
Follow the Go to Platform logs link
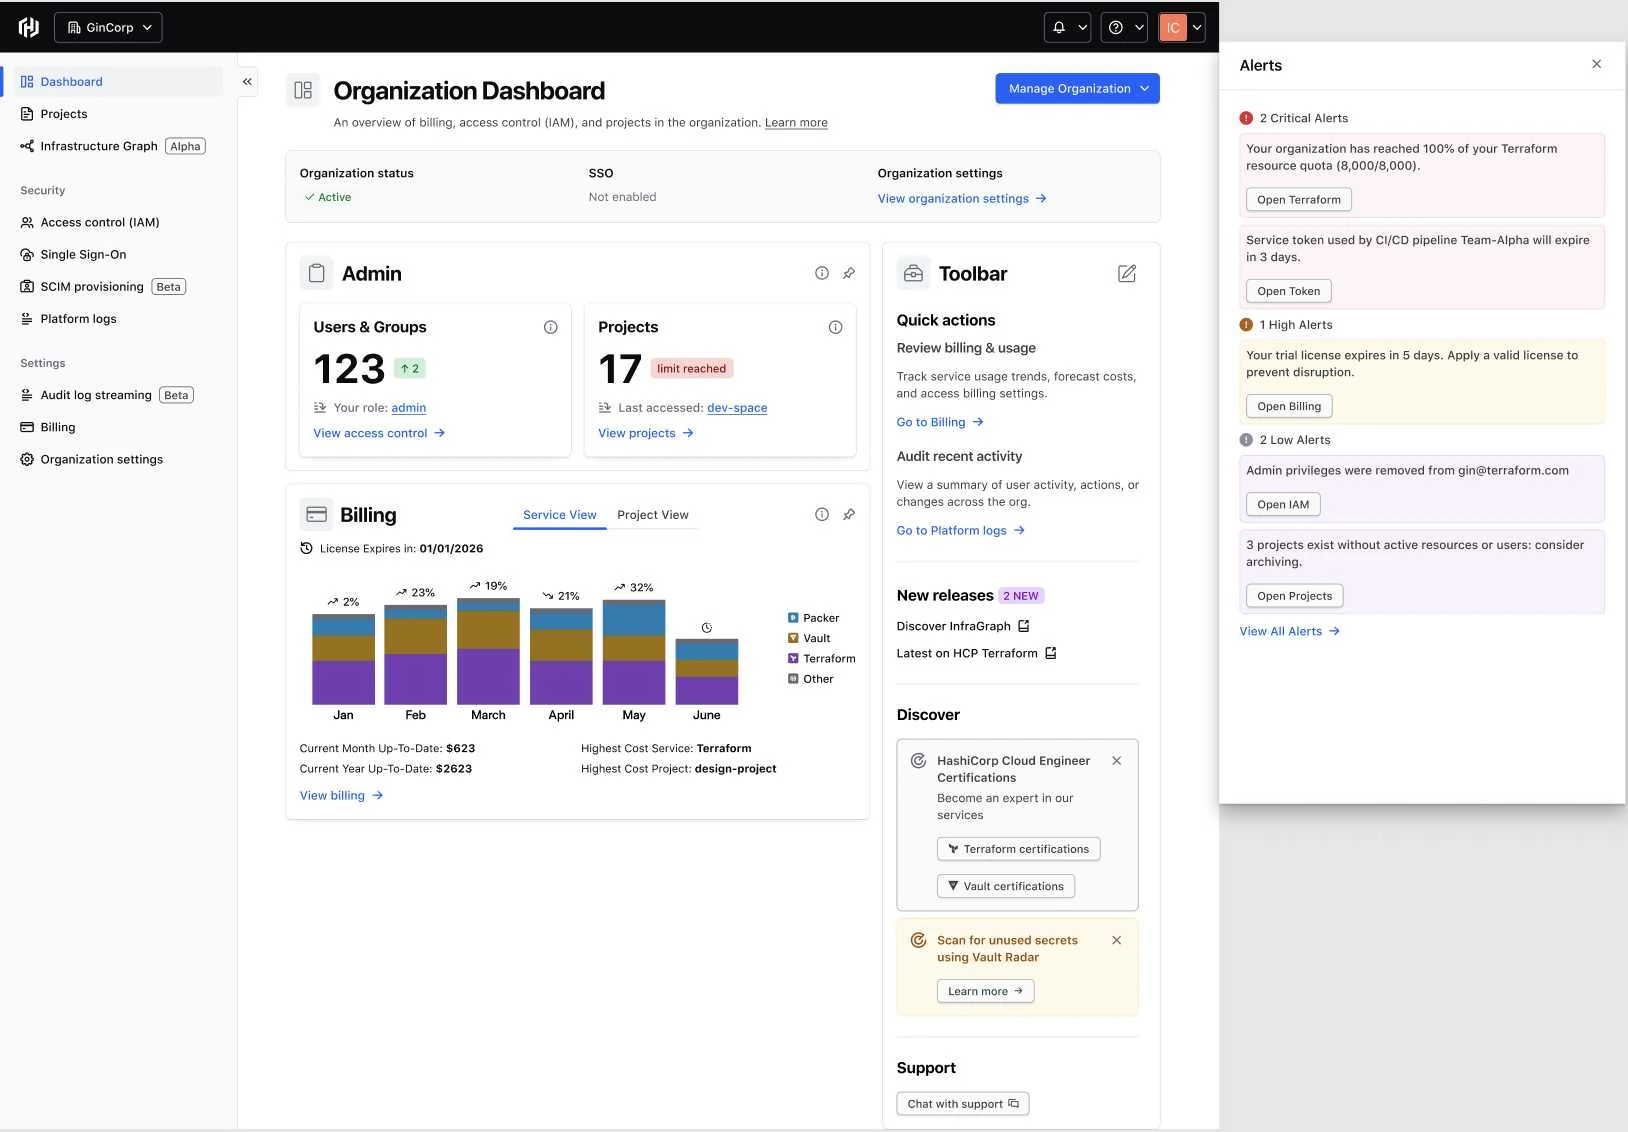[961, 531]
